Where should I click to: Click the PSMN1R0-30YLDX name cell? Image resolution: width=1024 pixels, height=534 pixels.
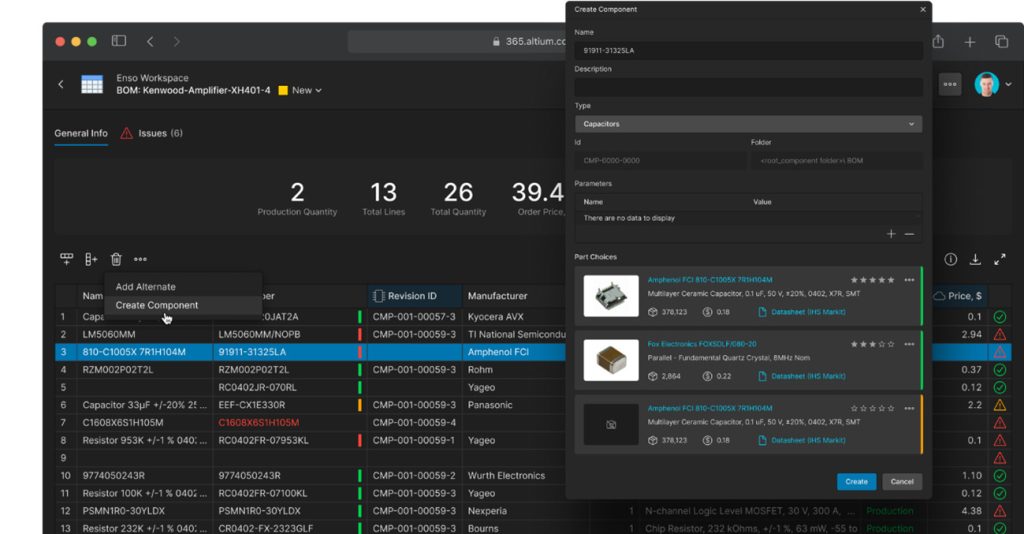pyautogui.click(x=144, y=510)
